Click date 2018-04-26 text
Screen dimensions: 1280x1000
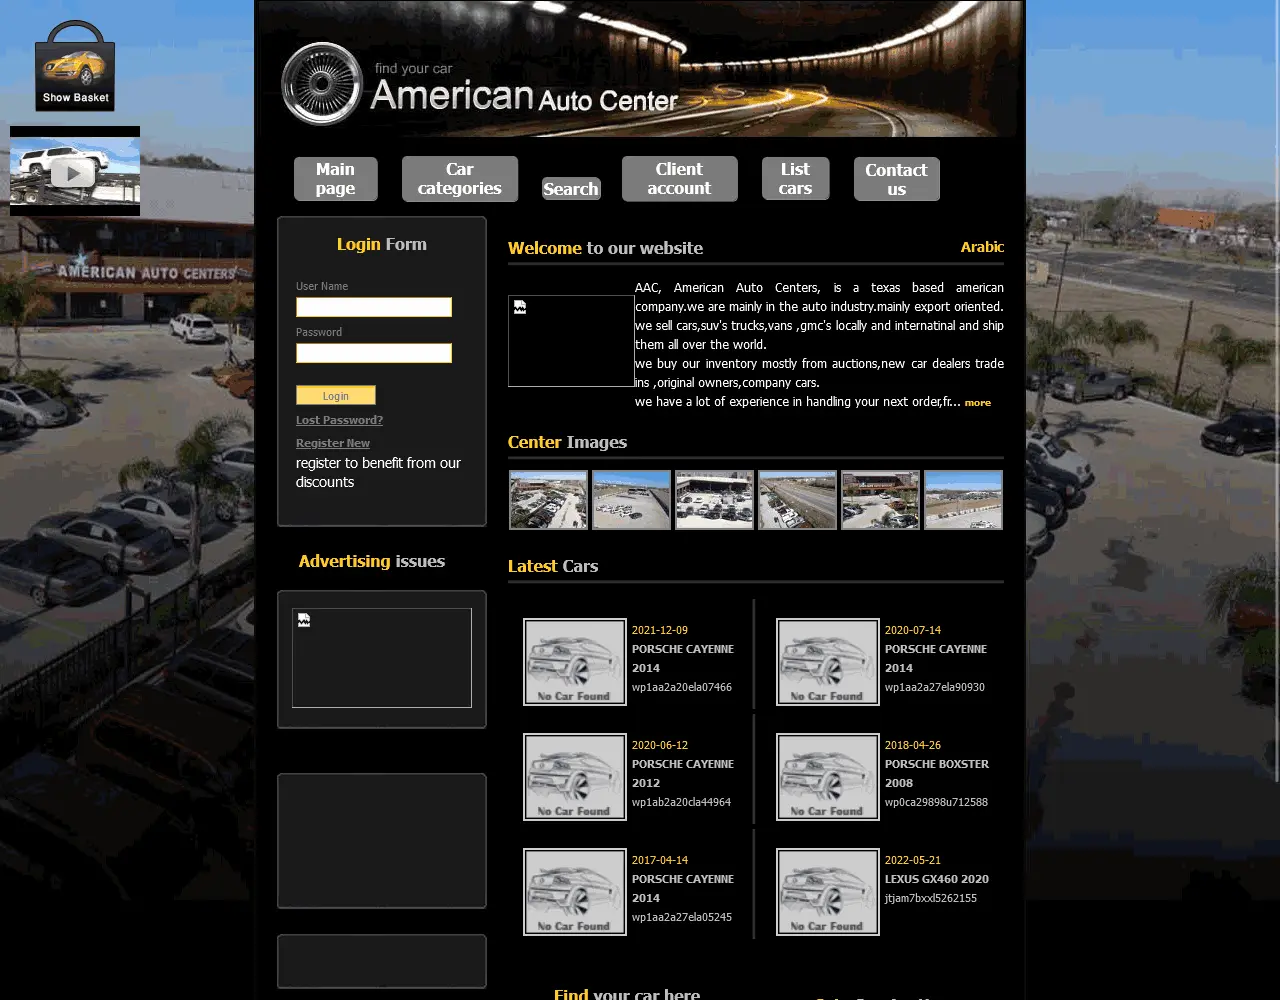tap(913, 745)
